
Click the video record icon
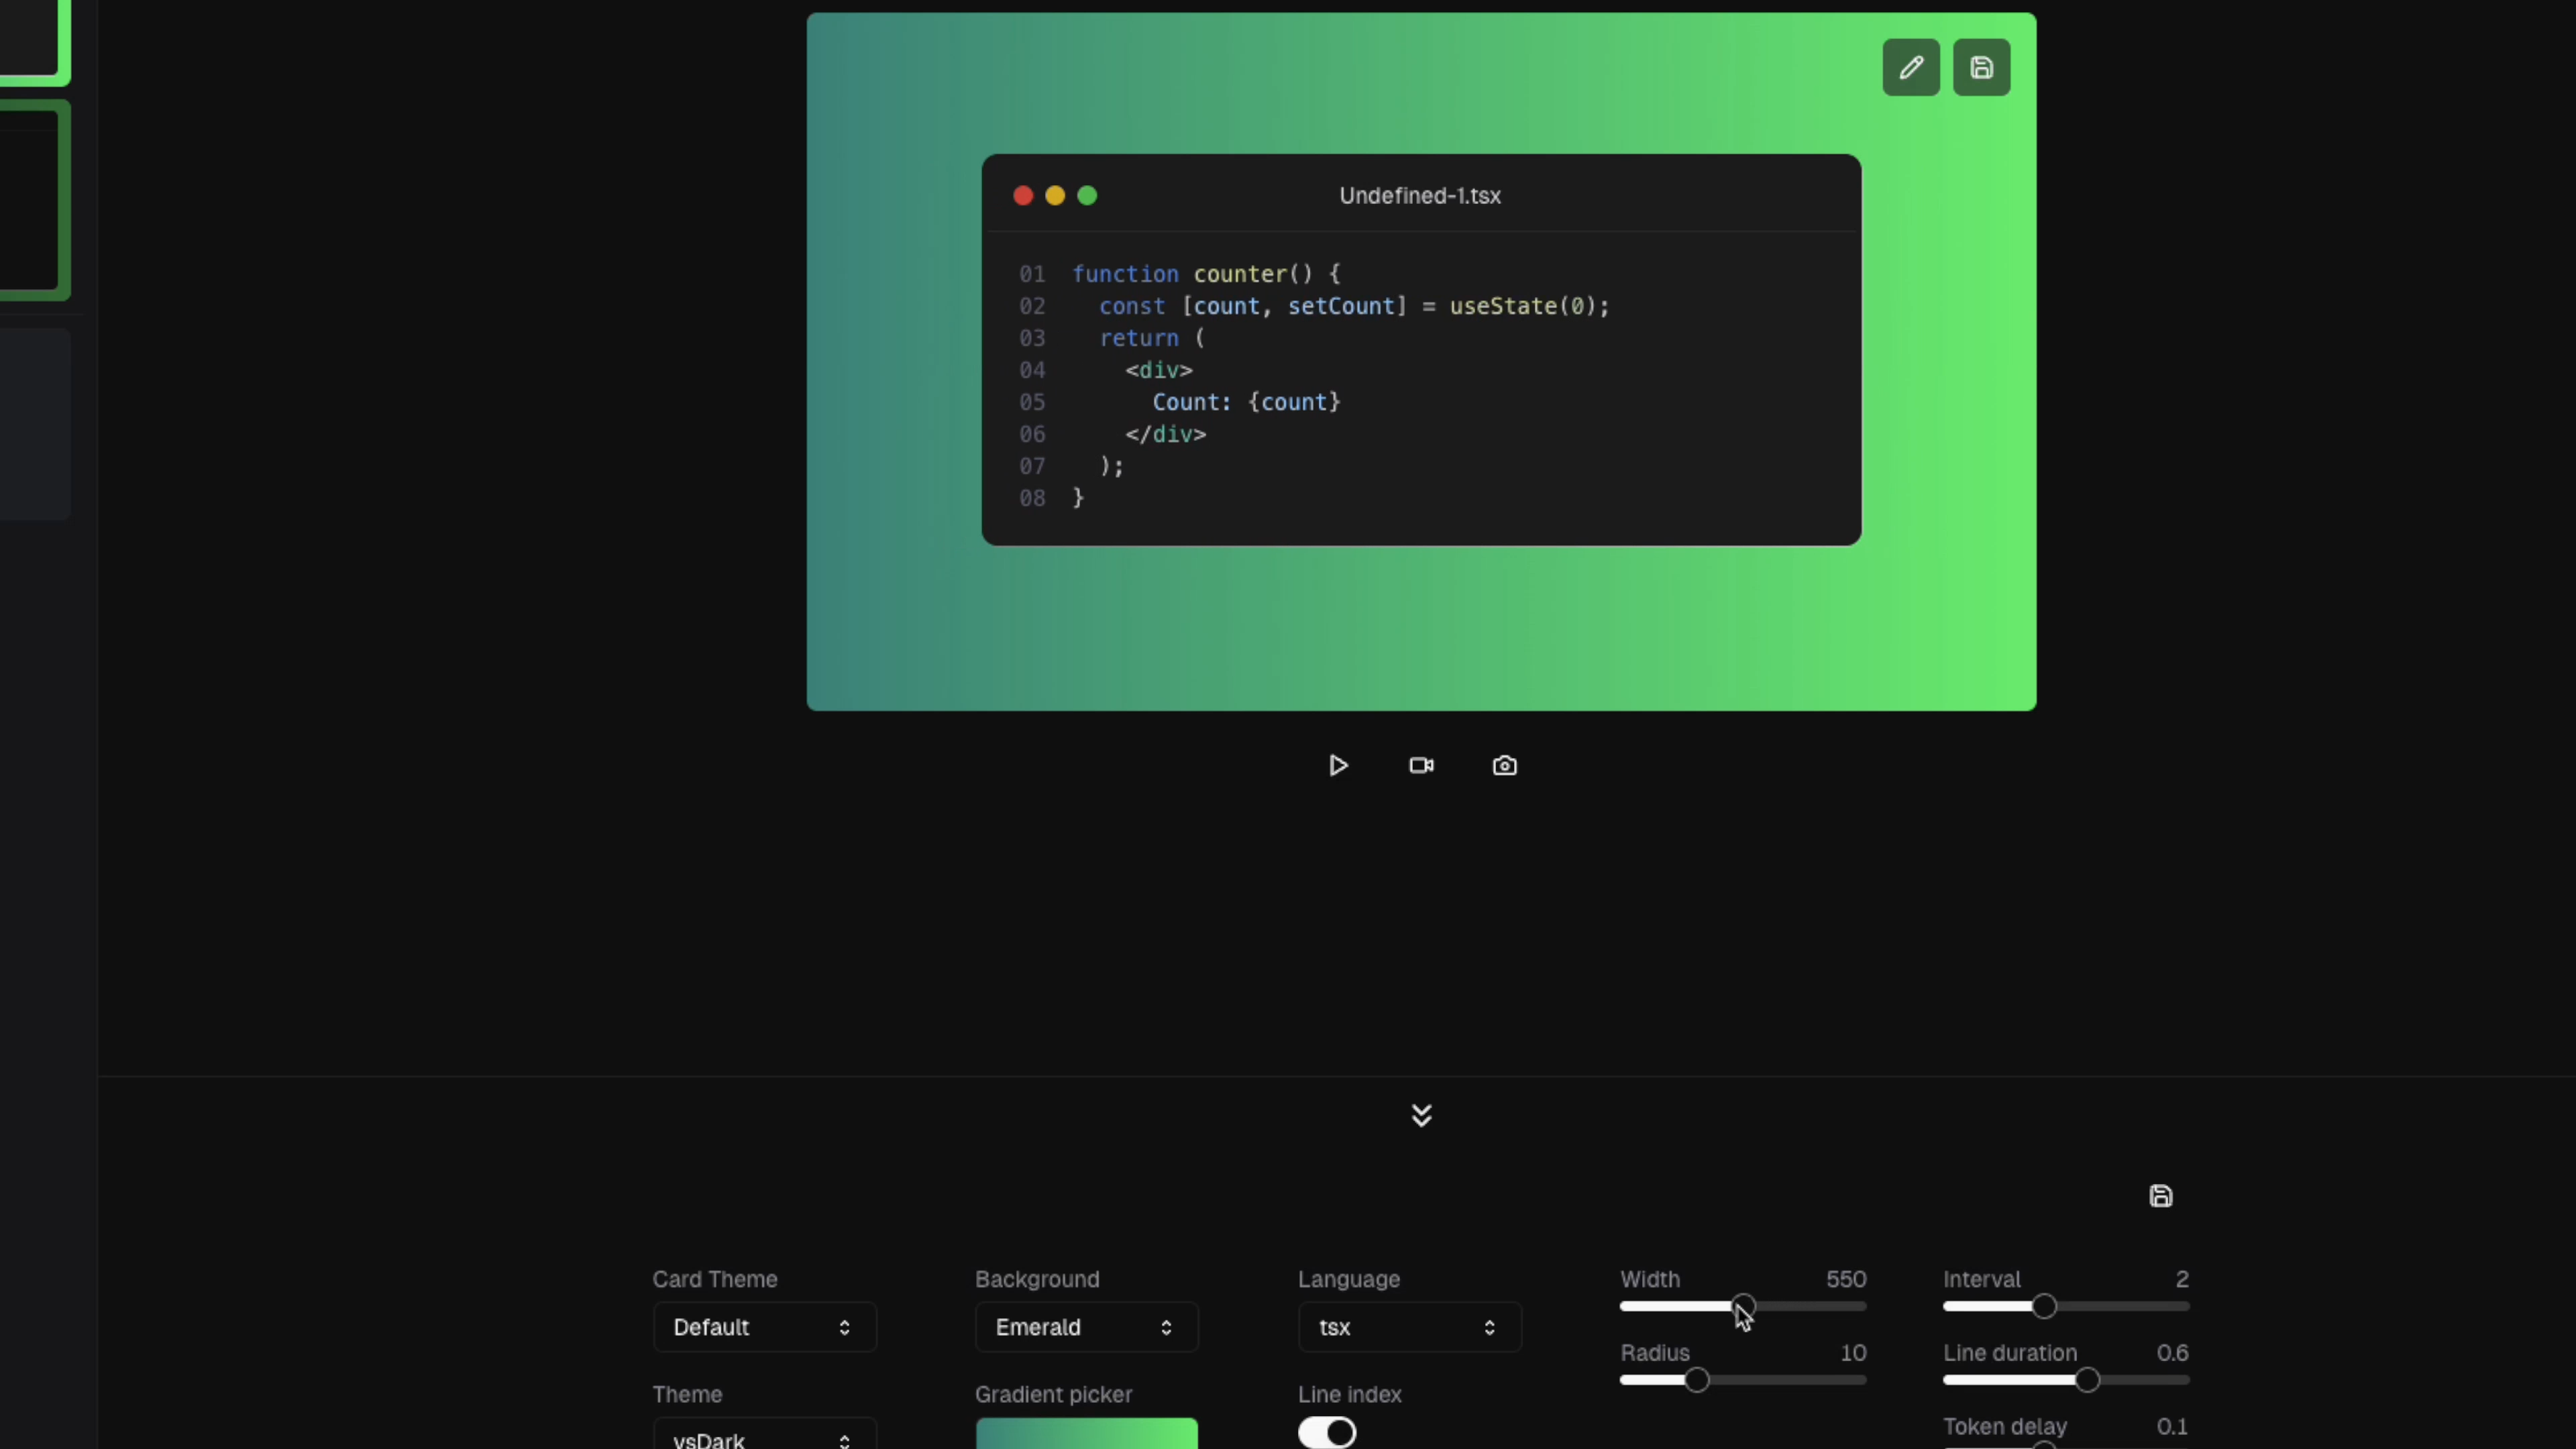pyautogui.click(x=1421, y=766)
